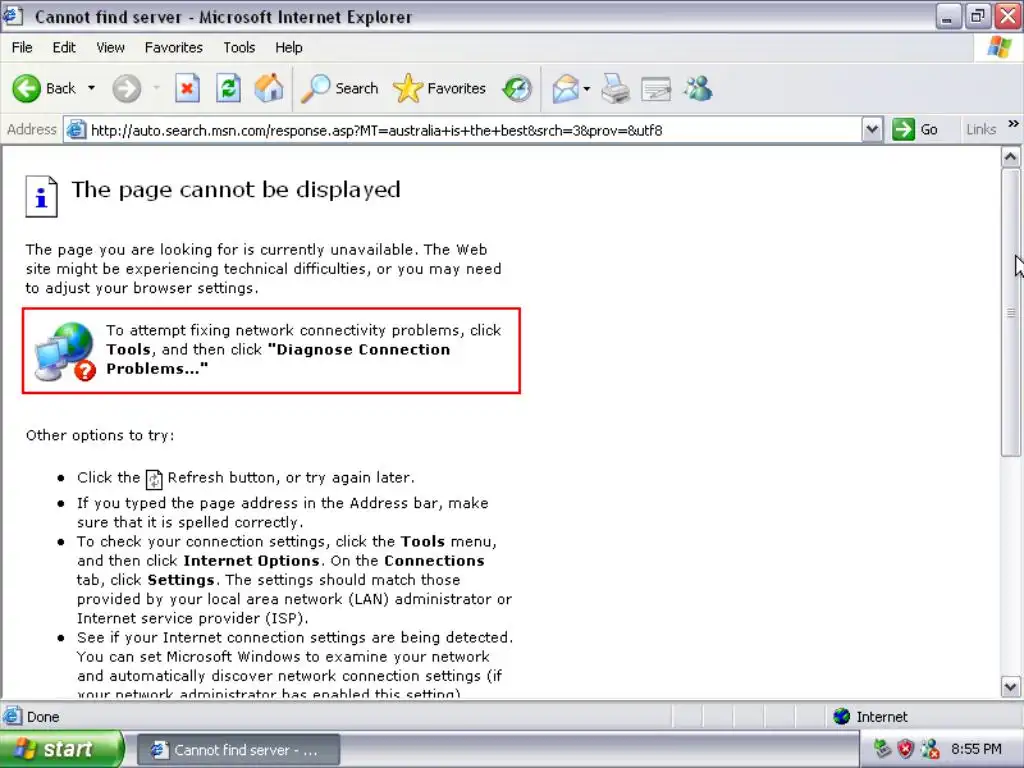Open the Help menu
Viewport: 1024px width, 768px height.
coord(289,48)
